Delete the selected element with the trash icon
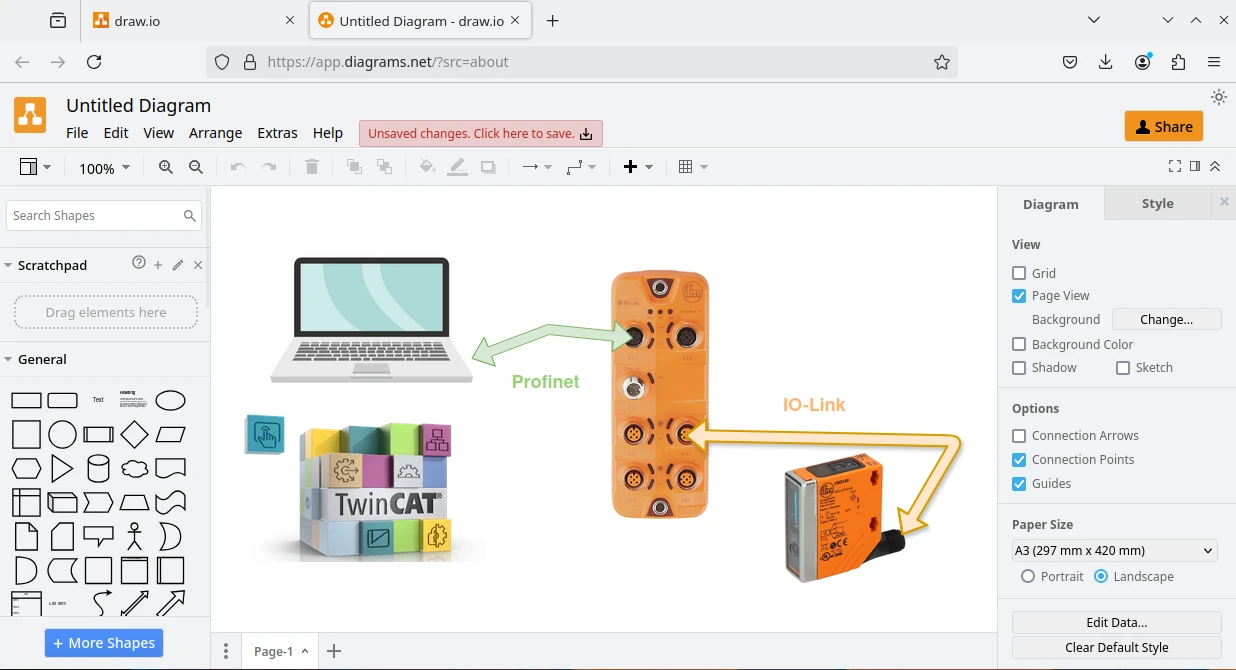 312,167
